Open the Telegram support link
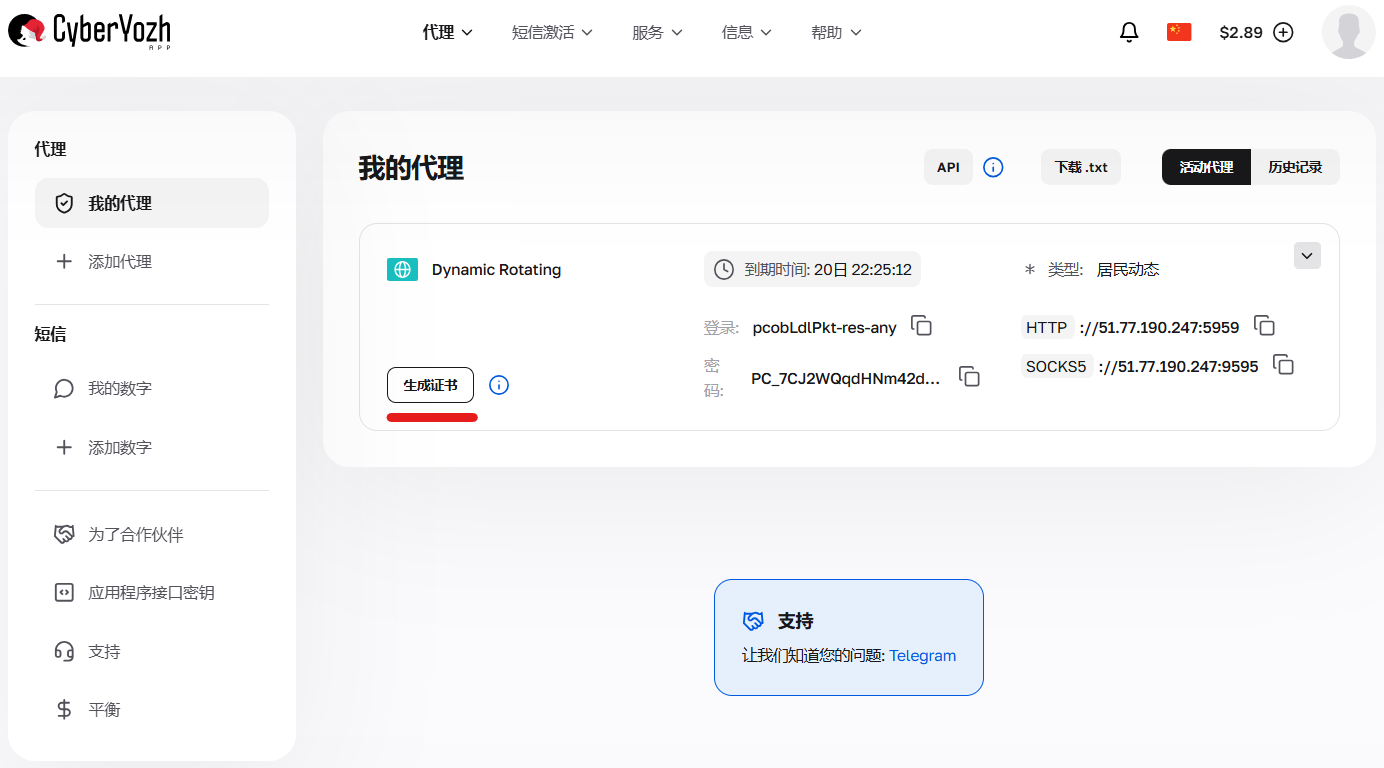The image size is (1384, 768). [922, 655]
